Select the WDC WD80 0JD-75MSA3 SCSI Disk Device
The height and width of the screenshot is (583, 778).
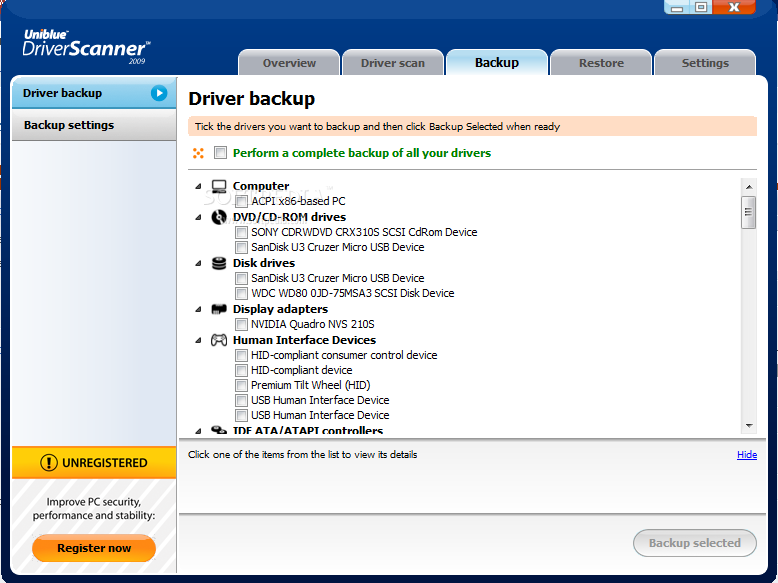pyautogui.click(x=353, y=294)
